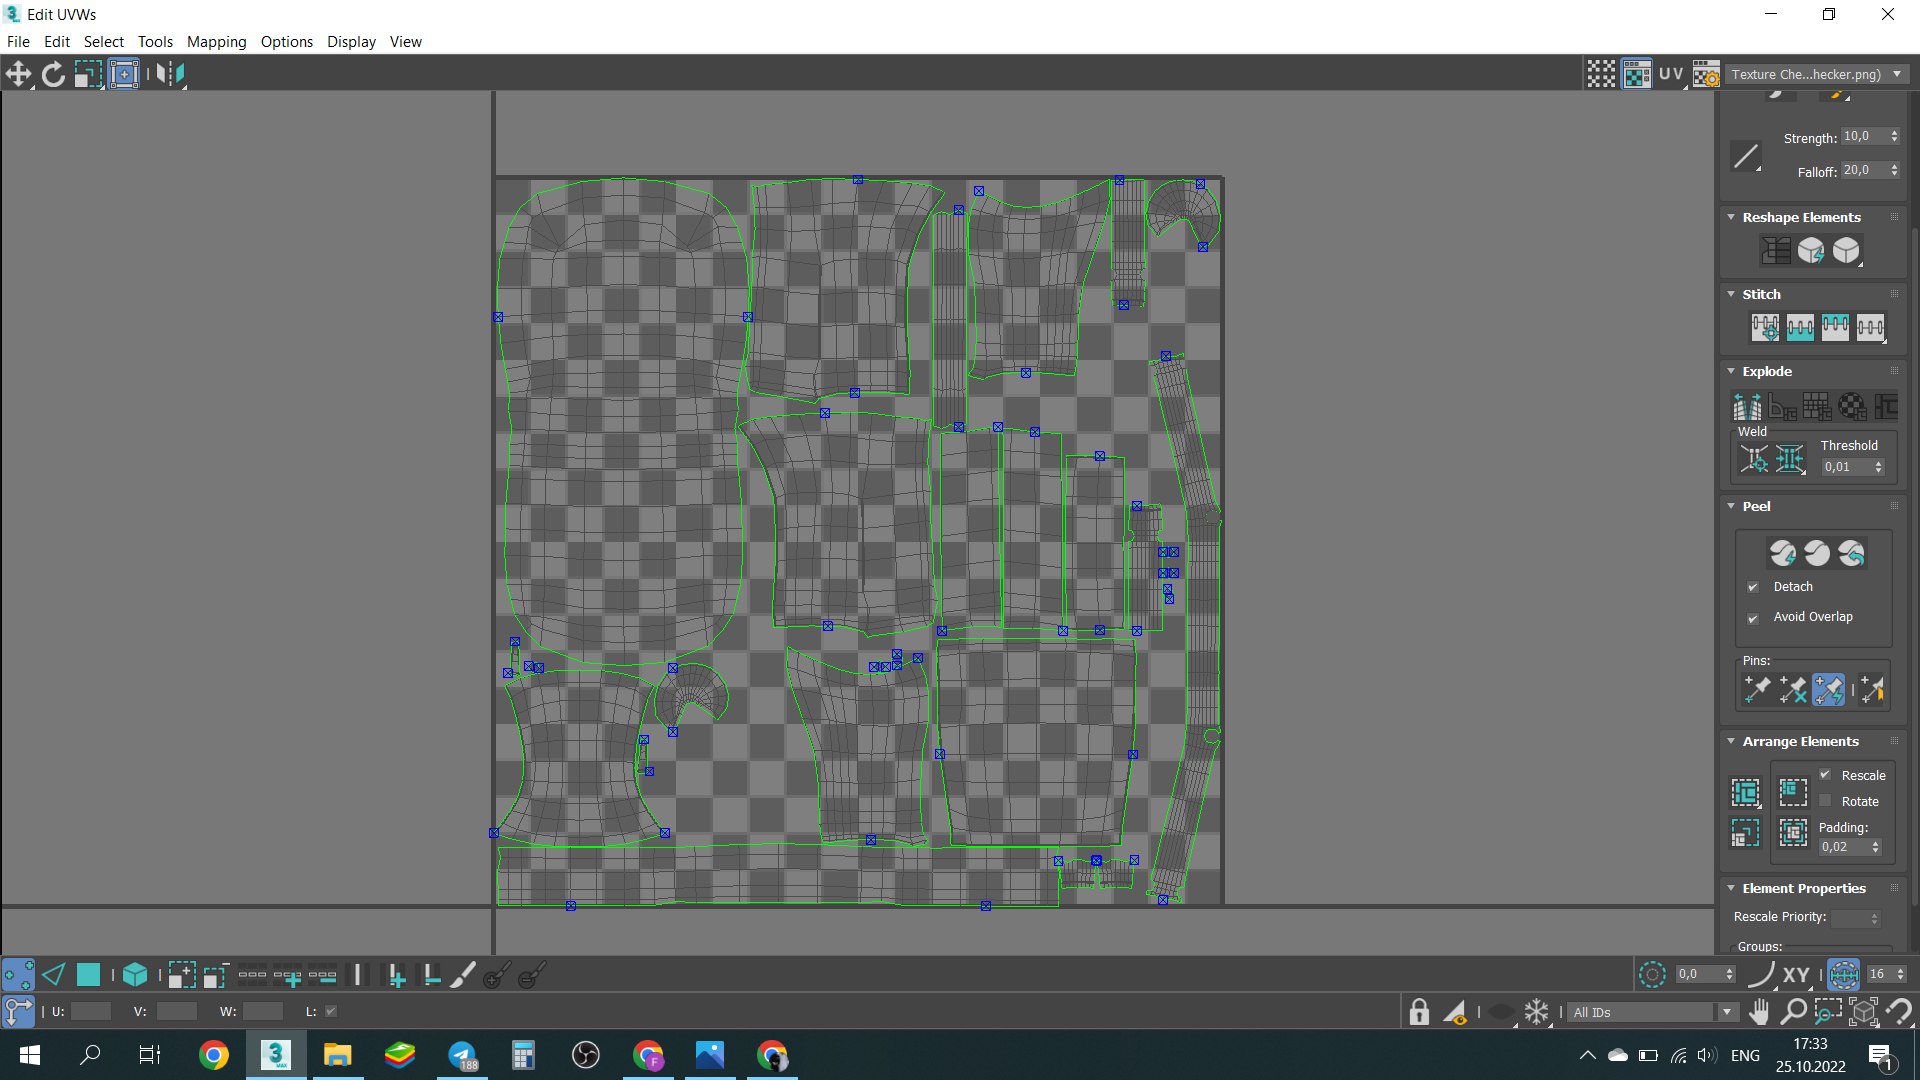Click the Pack Custom icon in Arrange Elements
Viewport: 1920px width, 1080px height.
point(1746,793)
